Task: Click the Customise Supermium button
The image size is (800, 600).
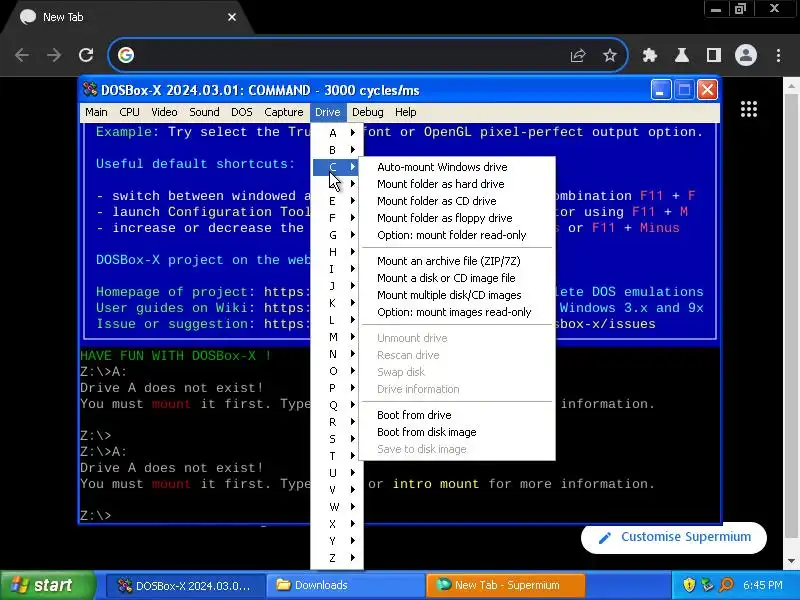Action: pos(673,537)
